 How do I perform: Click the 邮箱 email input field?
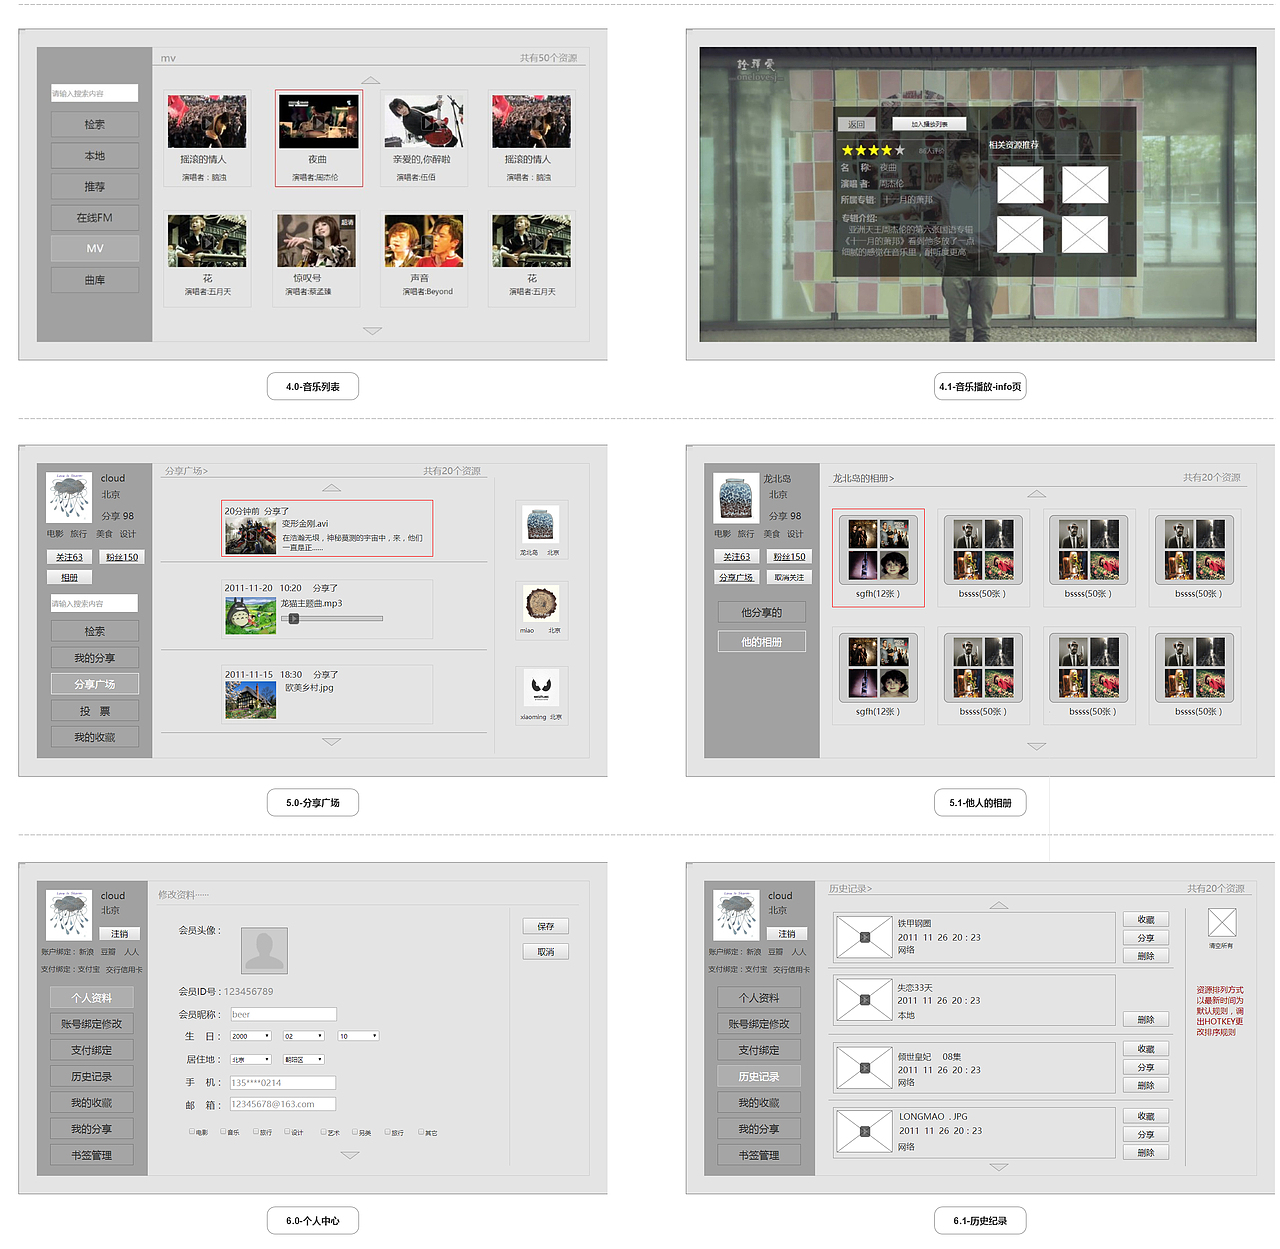click(x=283, y=1104)
